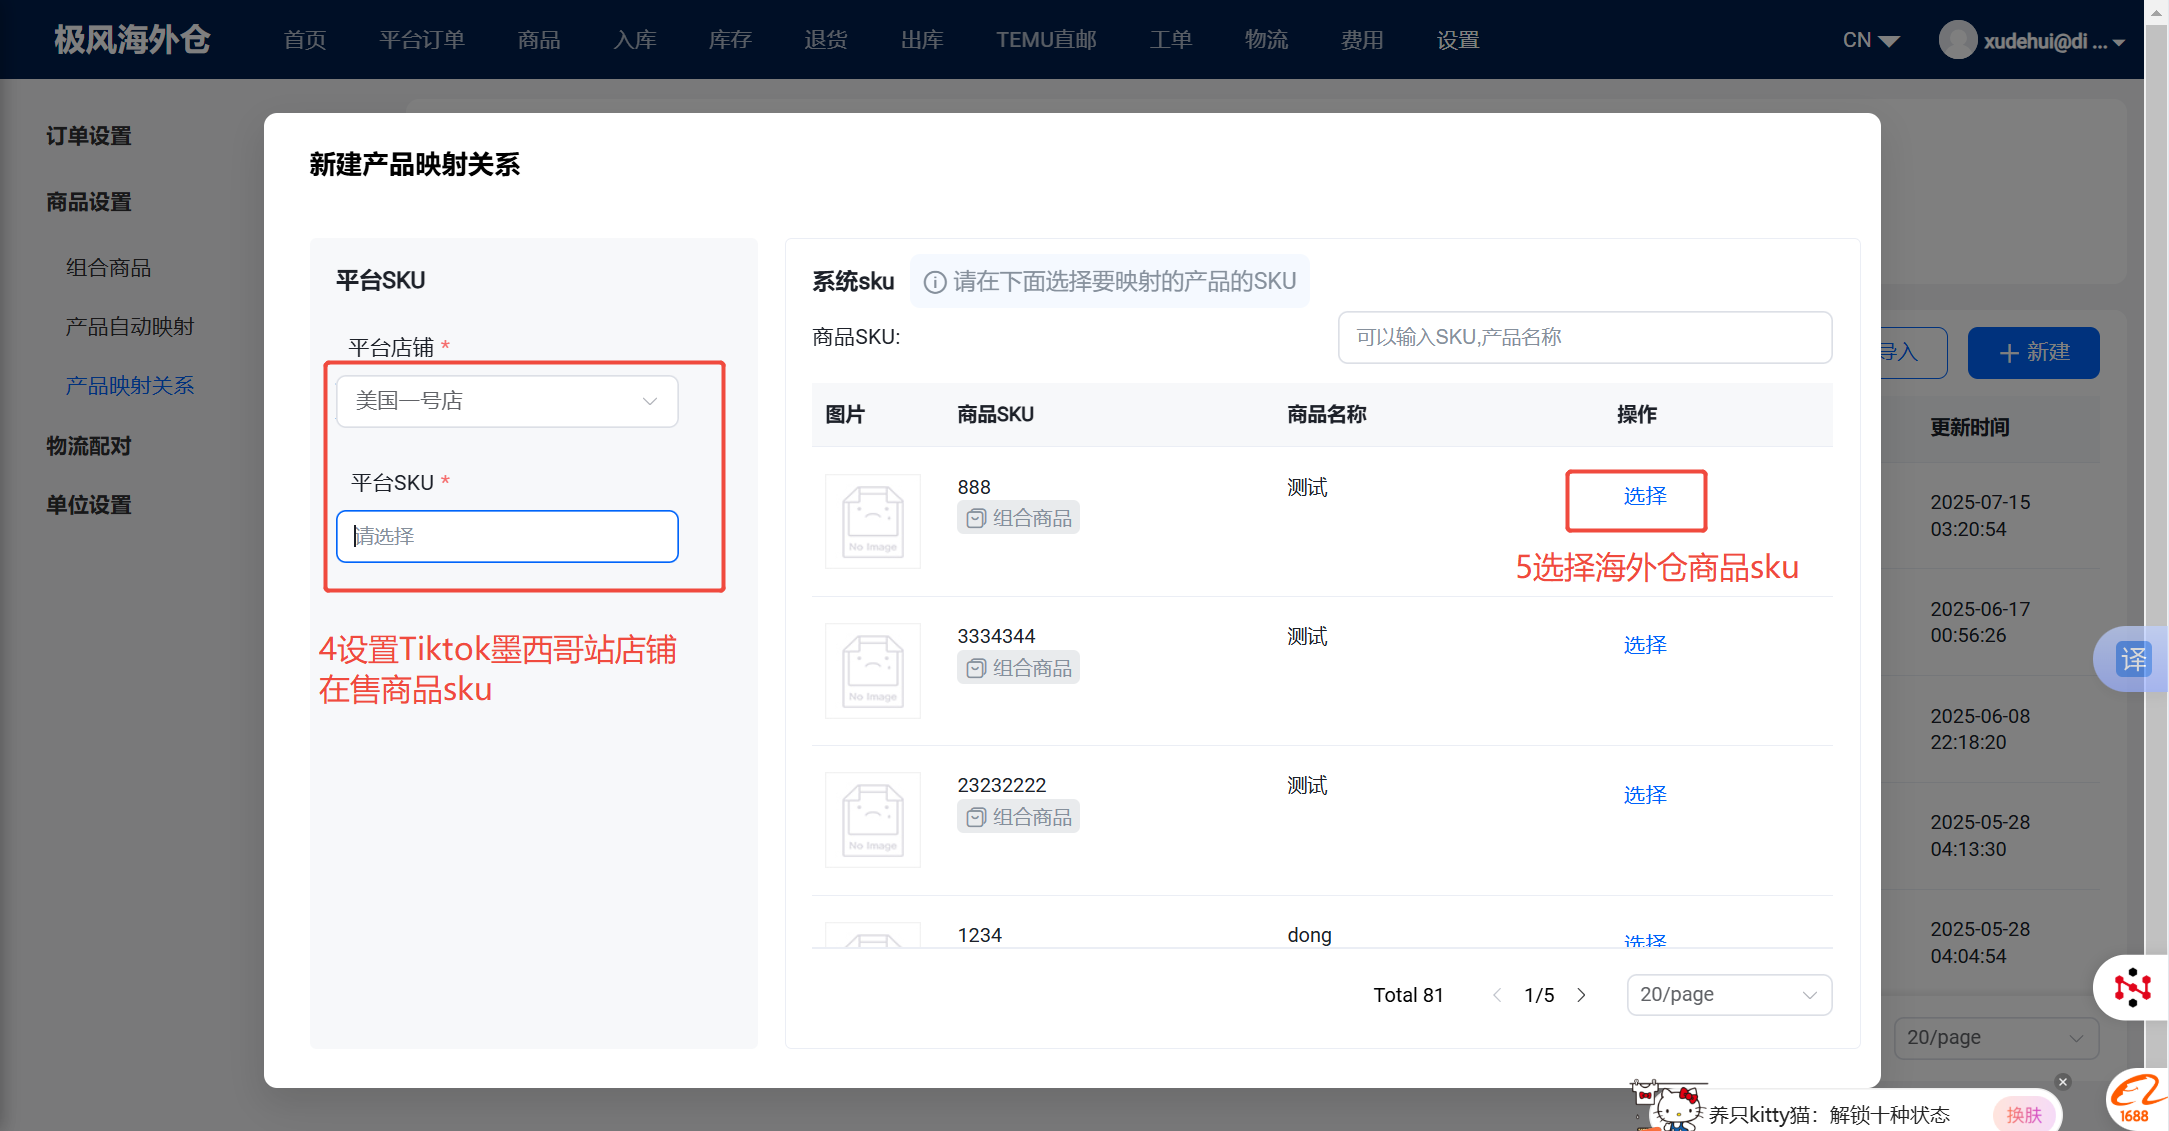Open the 库存 menu
This screenshot has height=1131, width=2169.
[x=730, y=40]
